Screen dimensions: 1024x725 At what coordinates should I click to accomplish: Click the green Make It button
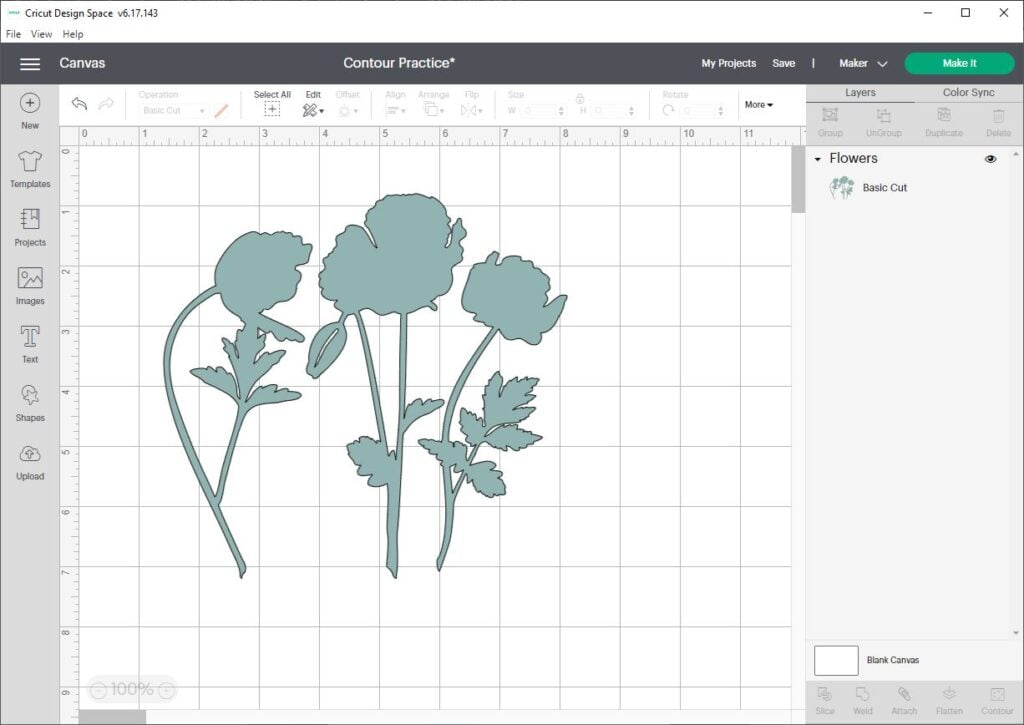[959, 63]
